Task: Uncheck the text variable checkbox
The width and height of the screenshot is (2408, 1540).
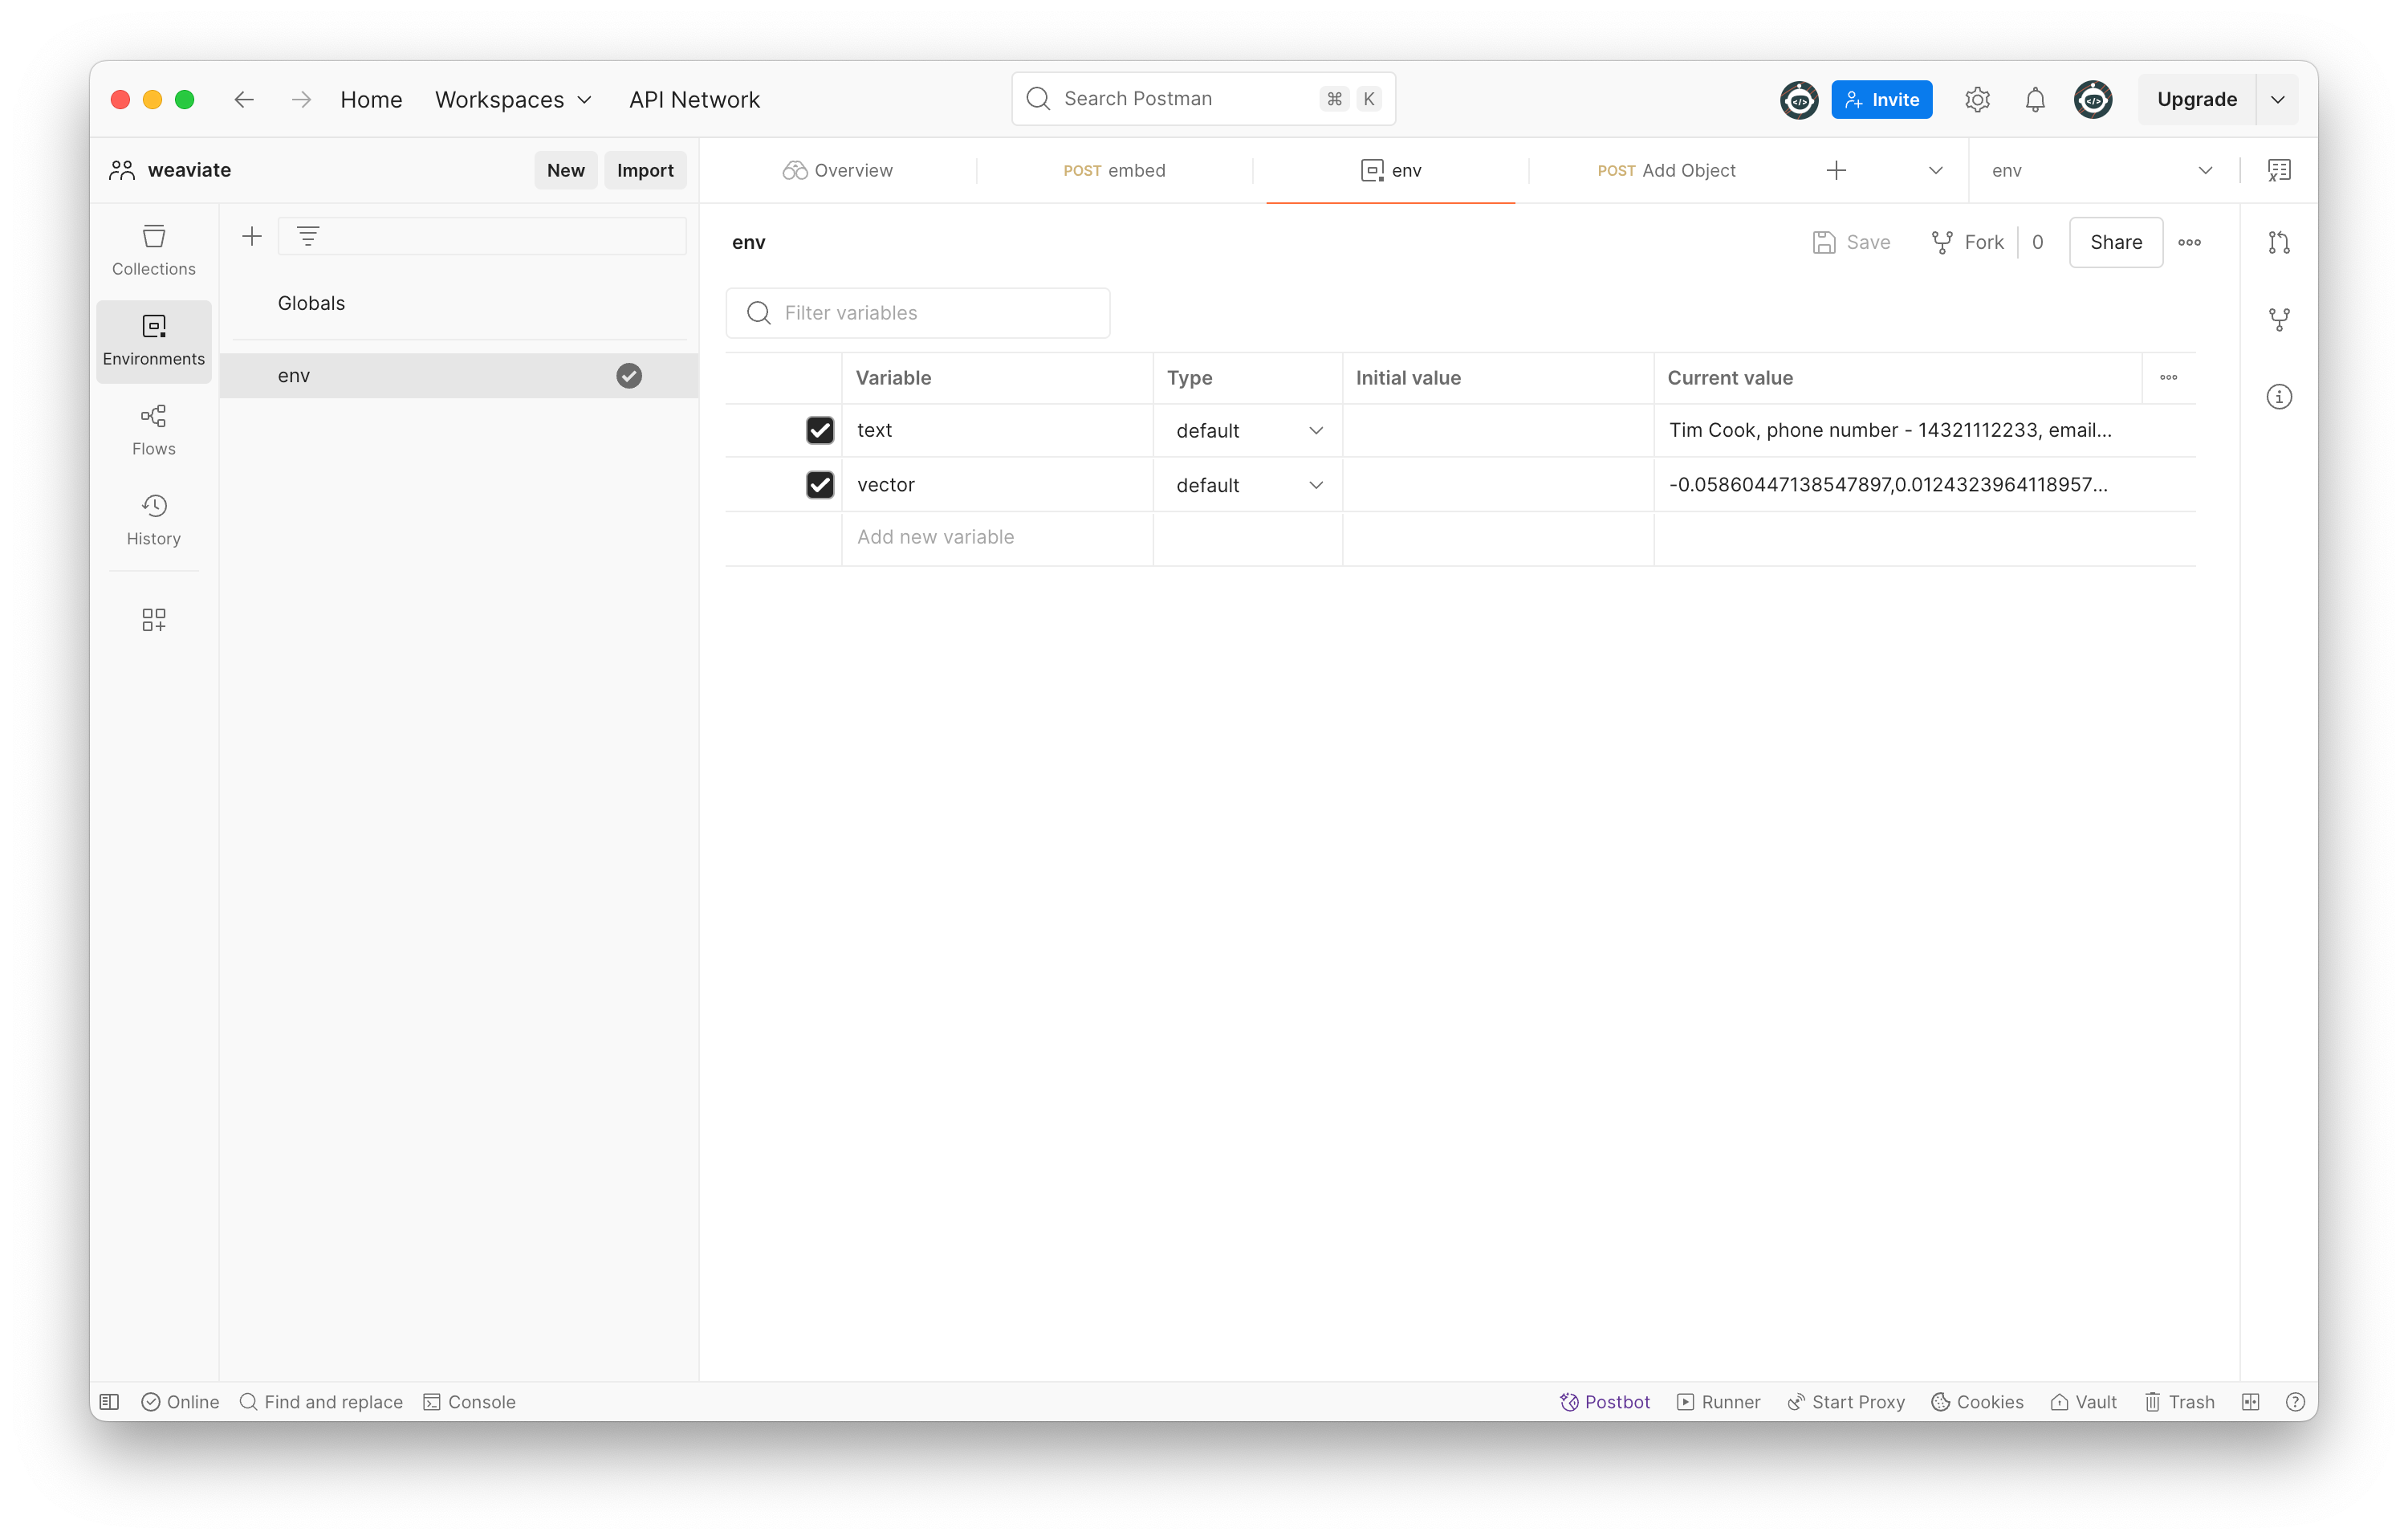Action: tap(820, 430)
